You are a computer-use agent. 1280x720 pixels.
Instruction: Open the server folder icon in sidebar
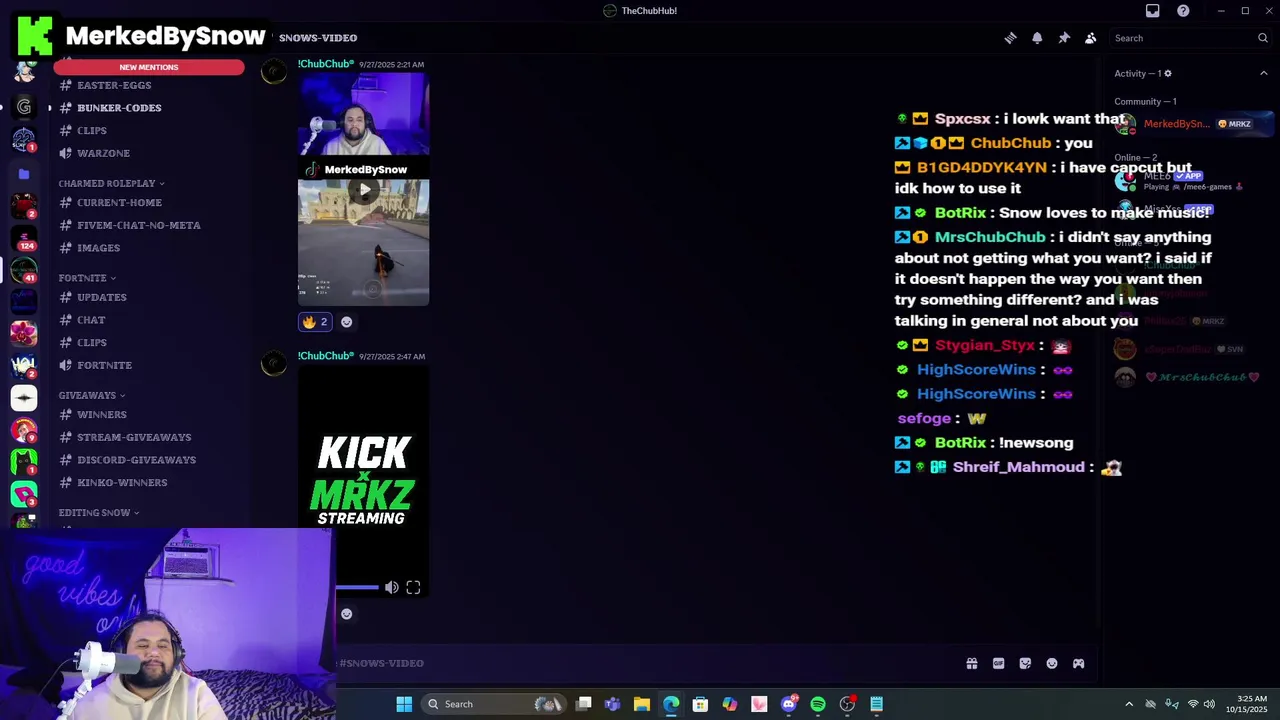click(x=24, y=174)
